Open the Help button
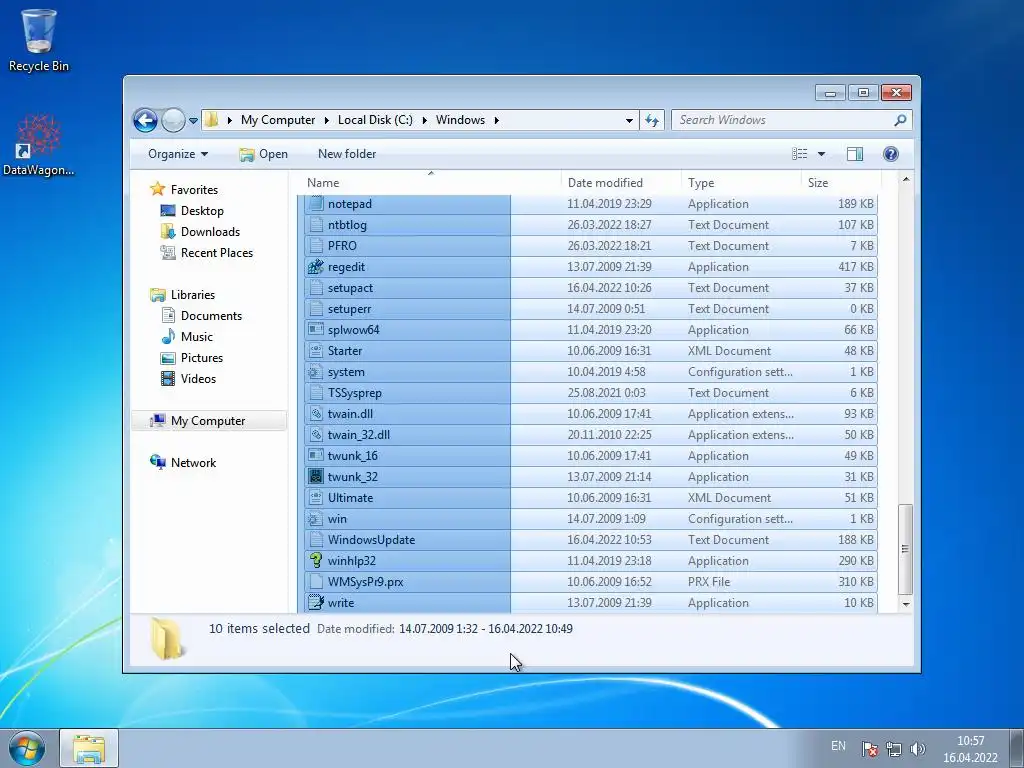The image size is (1024, 768). [890, 154]
